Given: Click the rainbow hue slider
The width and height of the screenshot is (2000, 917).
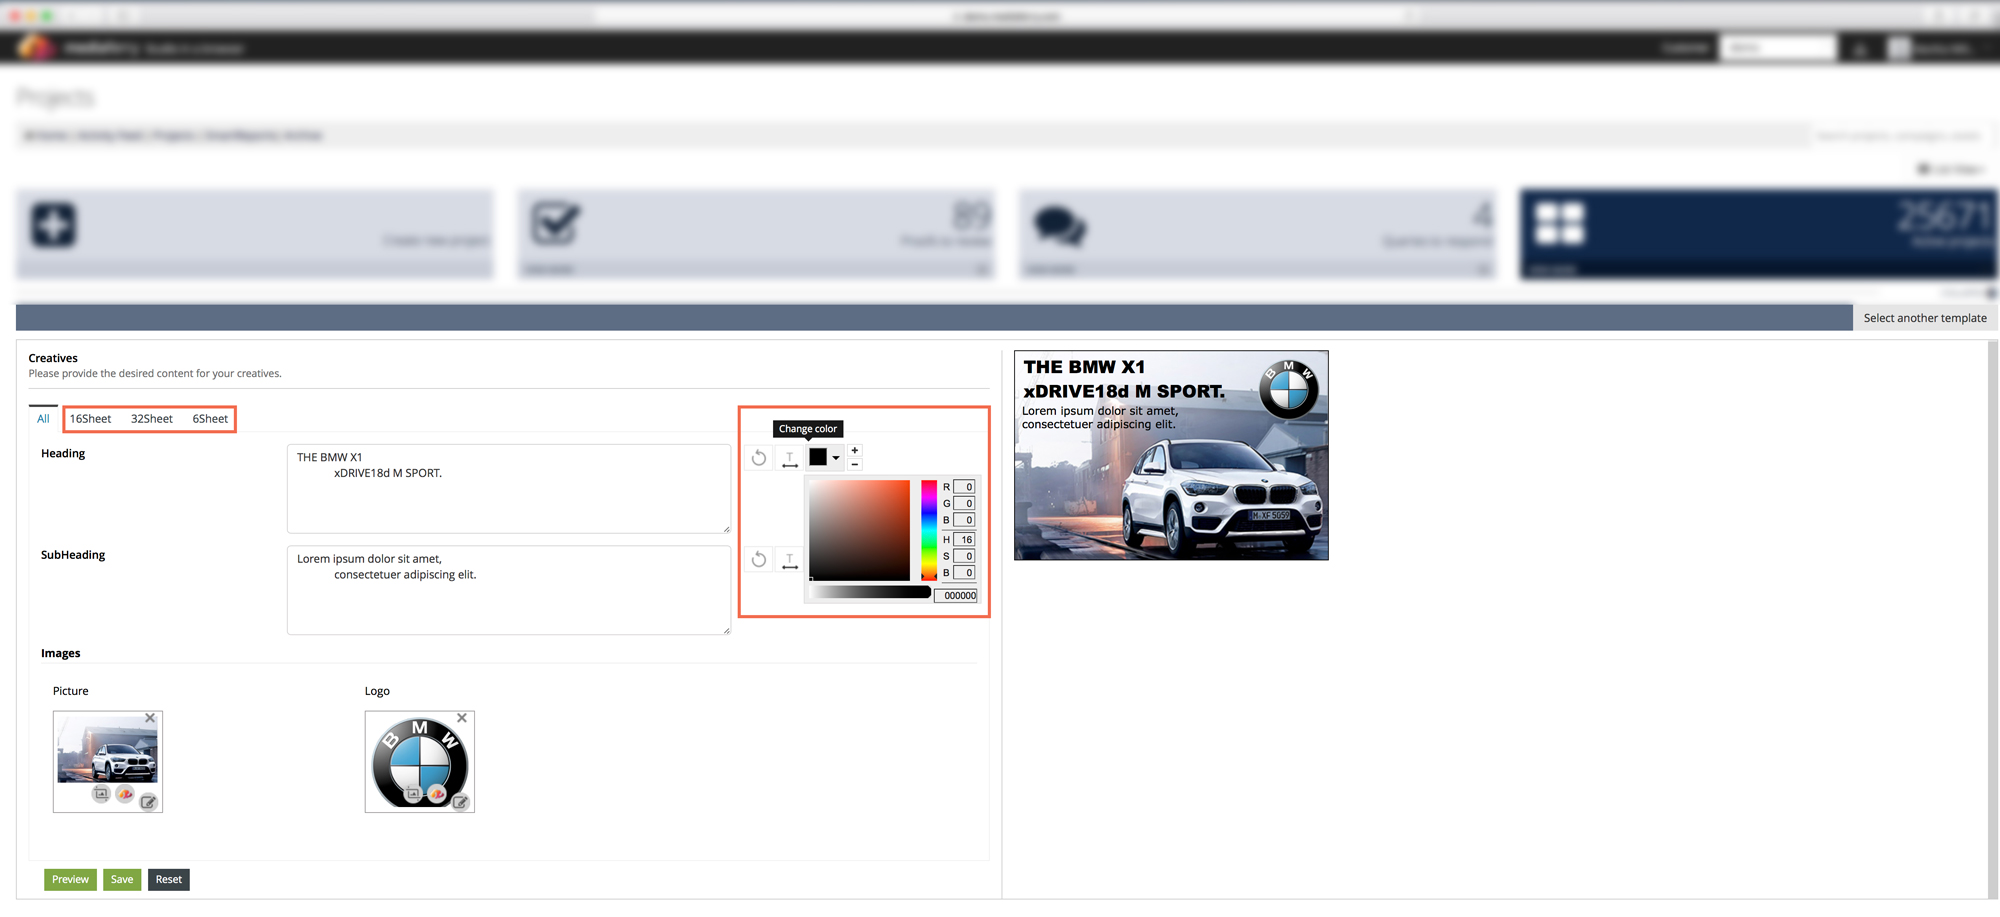Looking at the screenshot, I should 929,530.
